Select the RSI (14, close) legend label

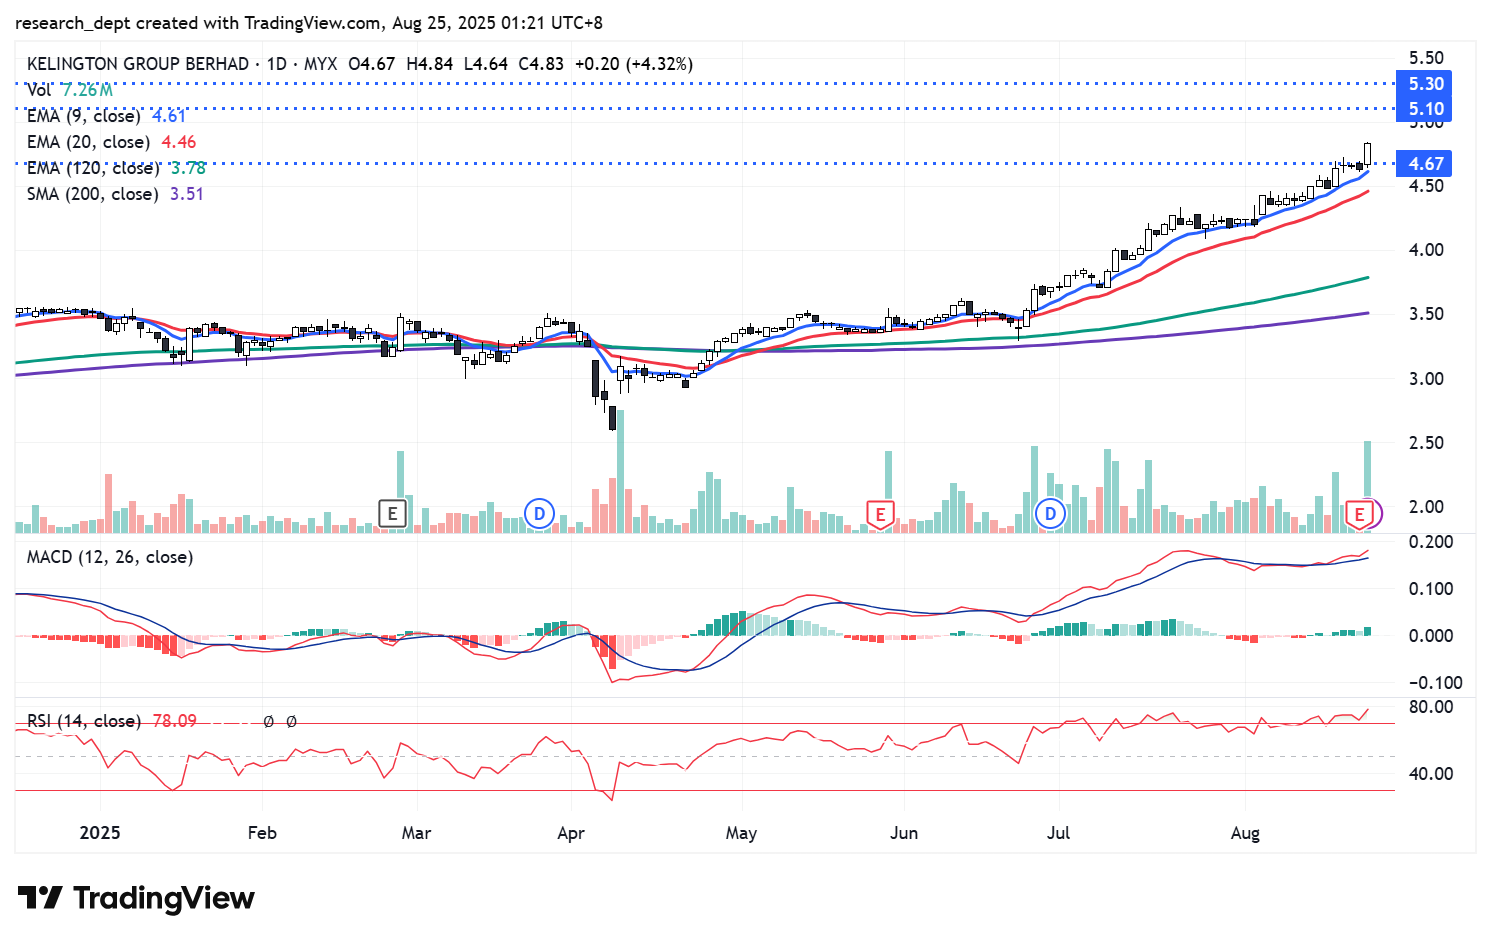(83, 721)
